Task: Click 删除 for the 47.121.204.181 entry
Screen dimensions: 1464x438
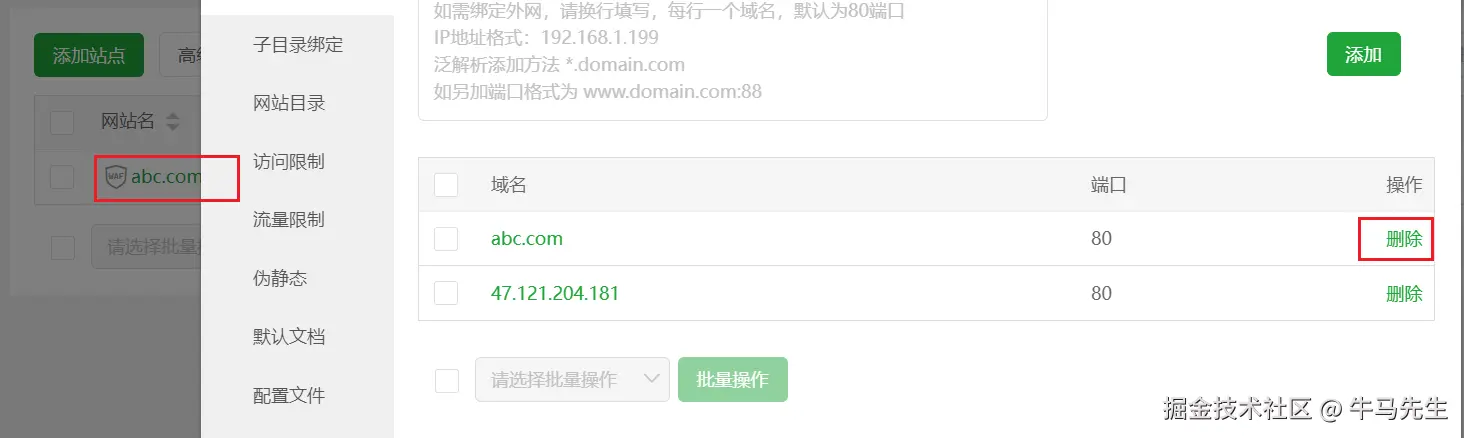Action: click(1404, 293)
